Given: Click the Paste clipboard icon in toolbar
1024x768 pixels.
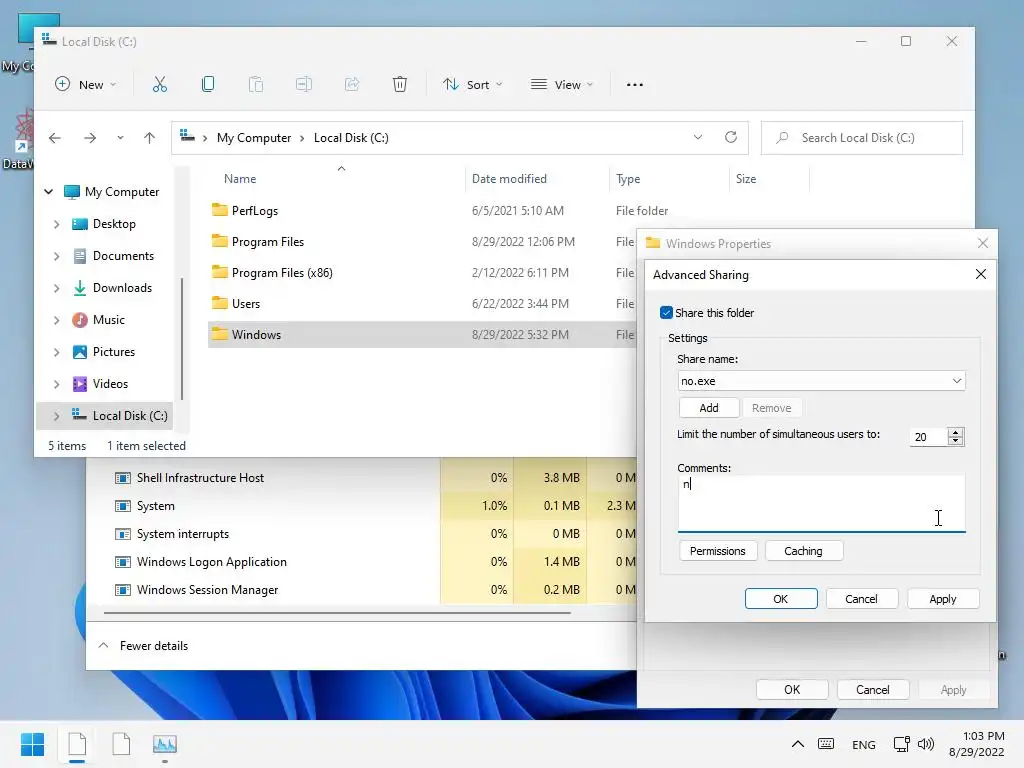Looking at the screenshot, I should point(256,84).
